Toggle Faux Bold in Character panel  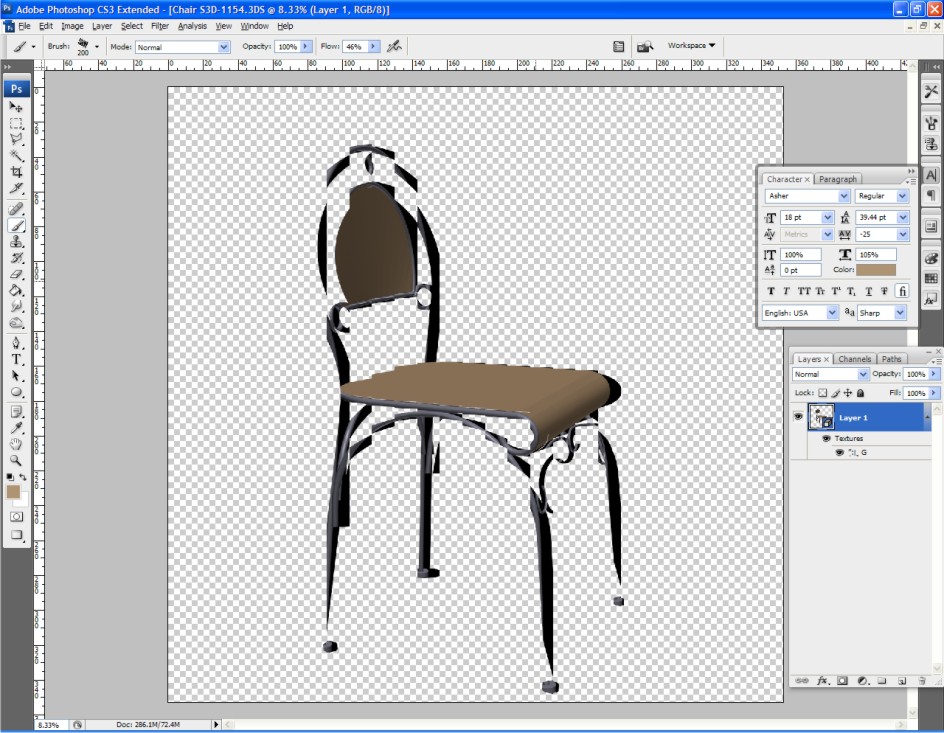pyautogui.click(x=771, y=291)
